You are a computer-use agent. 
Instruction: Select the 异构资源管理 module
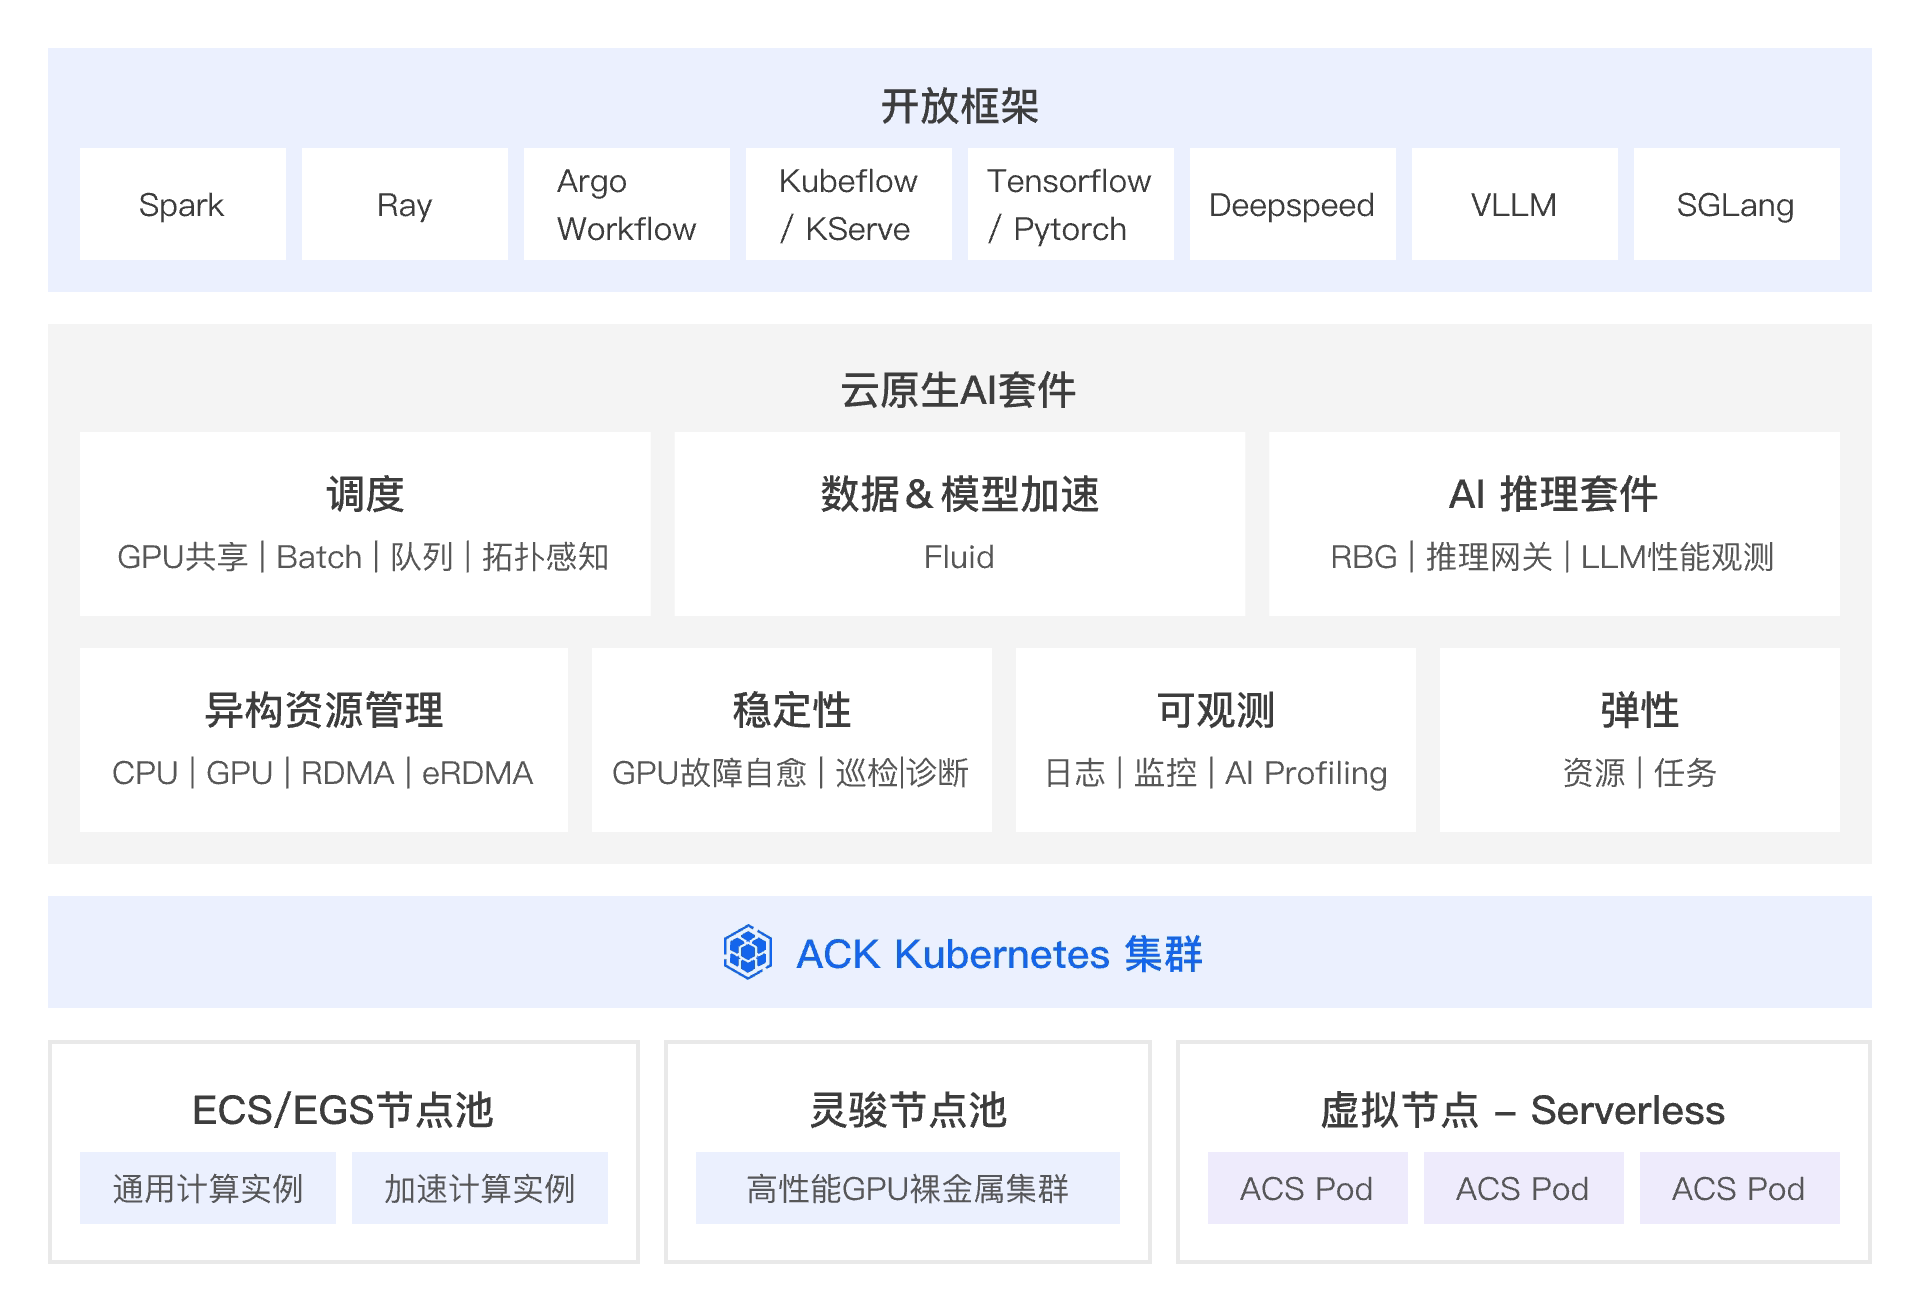322,739
